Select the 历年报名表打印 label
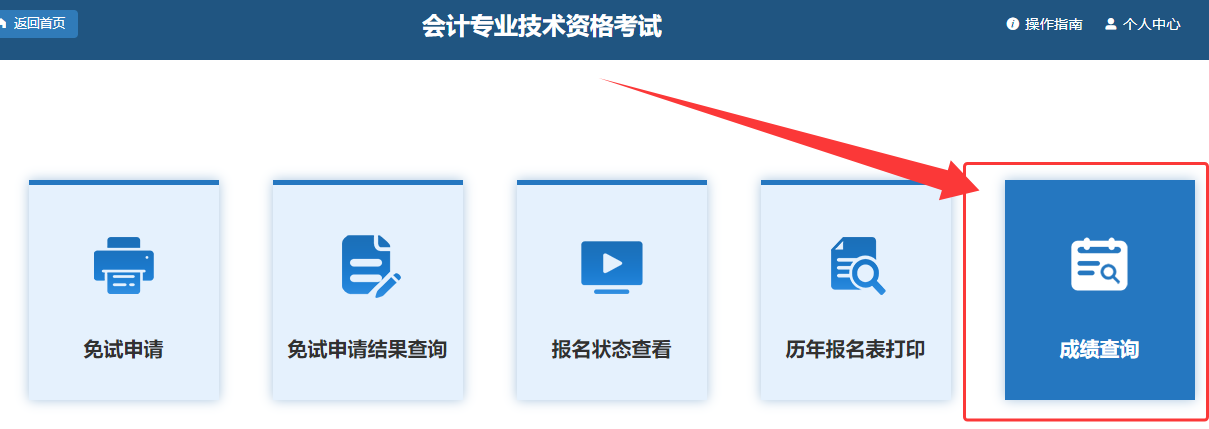 pos(855,350)
